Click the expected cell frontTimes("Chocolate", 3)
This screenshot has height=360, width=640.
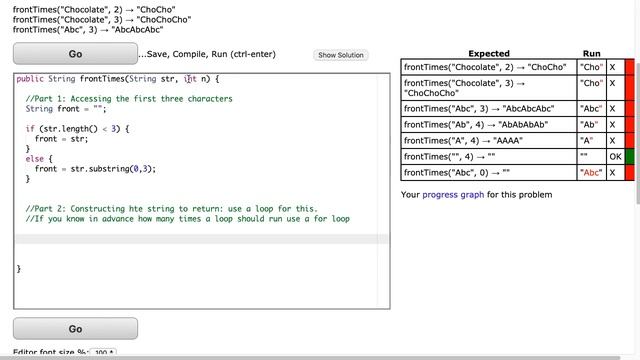click(489, 88)
